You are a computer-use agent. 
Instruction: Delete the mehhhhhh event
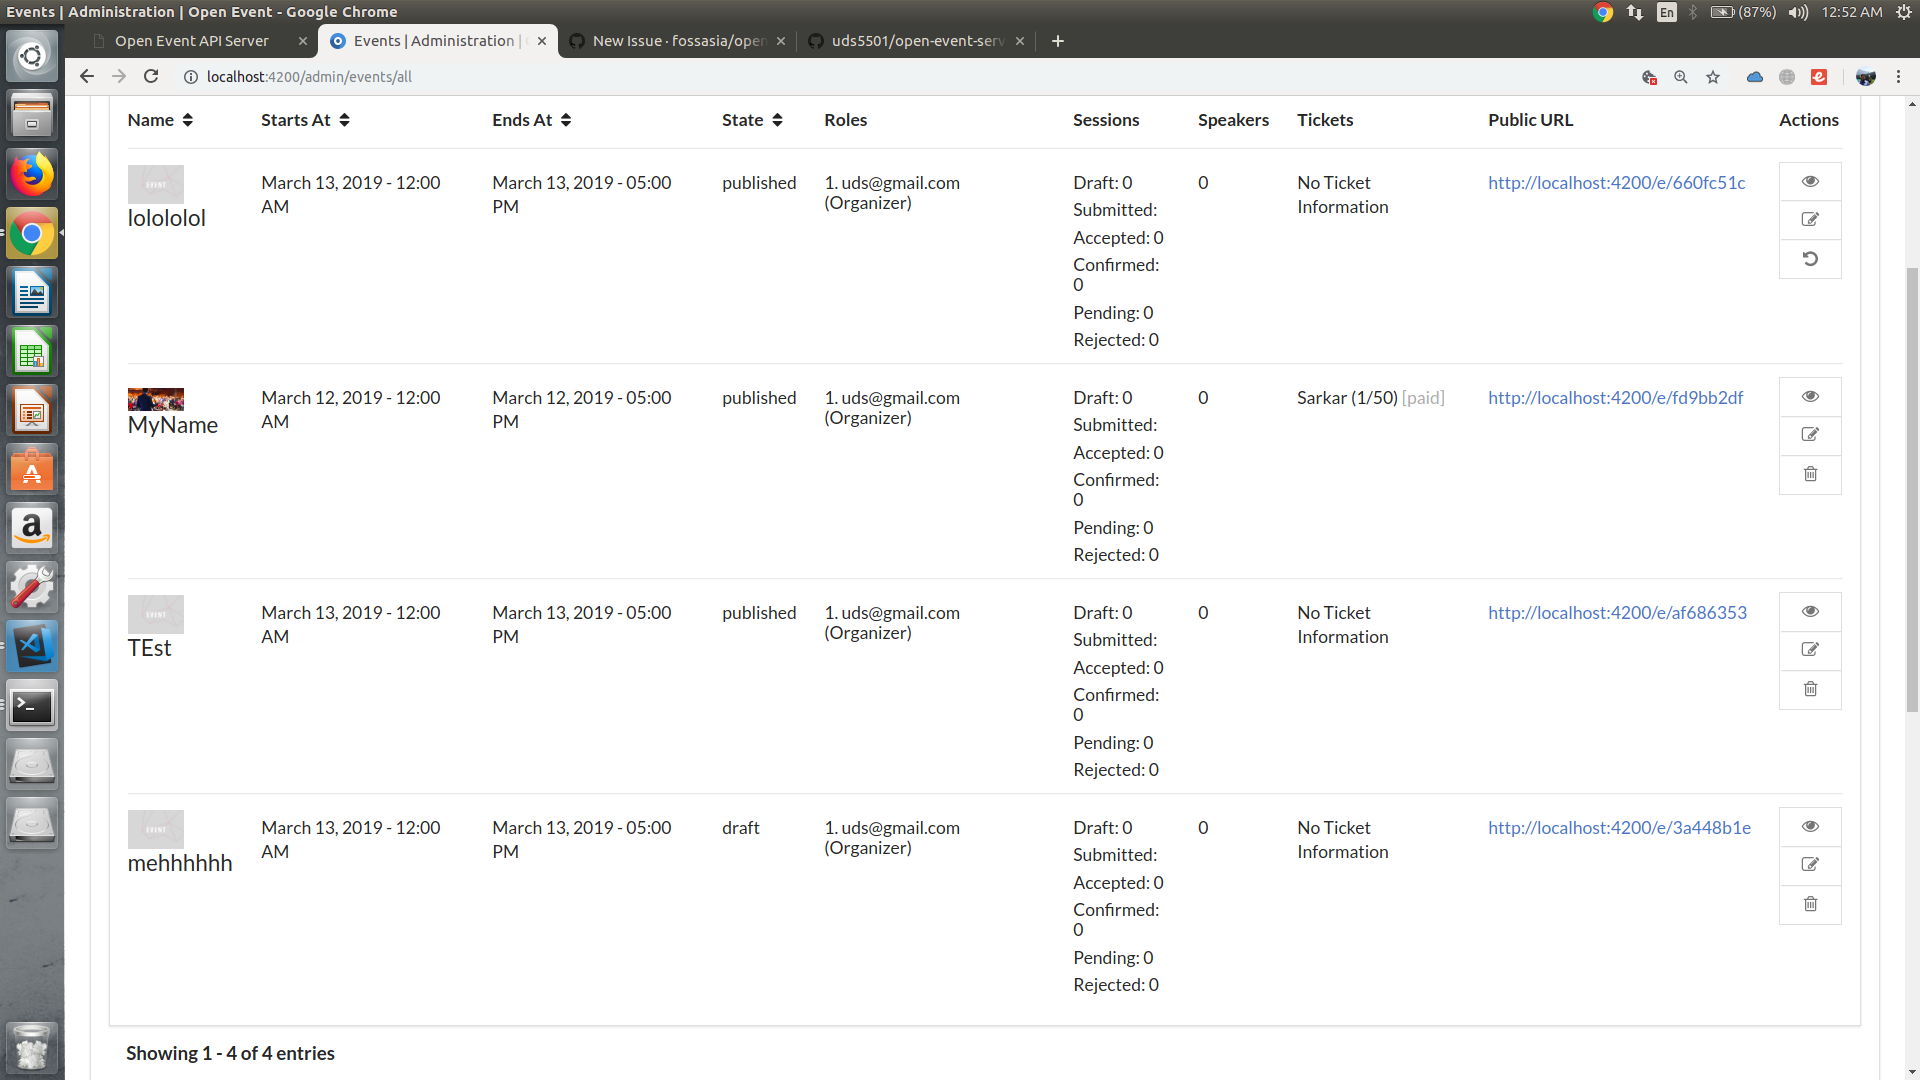click(x=1809, y=904)
